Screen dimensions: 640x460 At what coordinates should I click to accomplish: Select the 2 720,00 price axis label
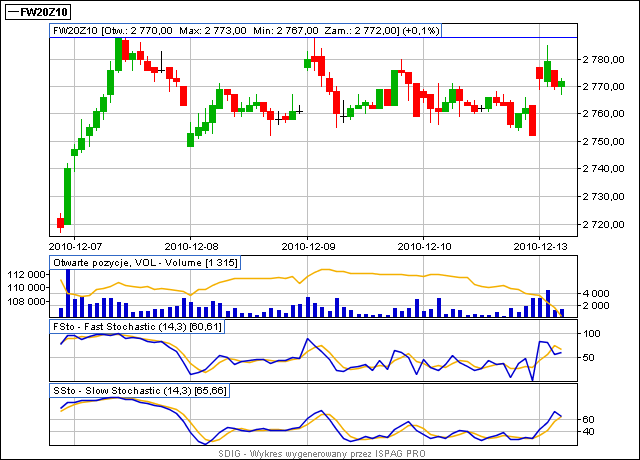(x=604, y=223)
